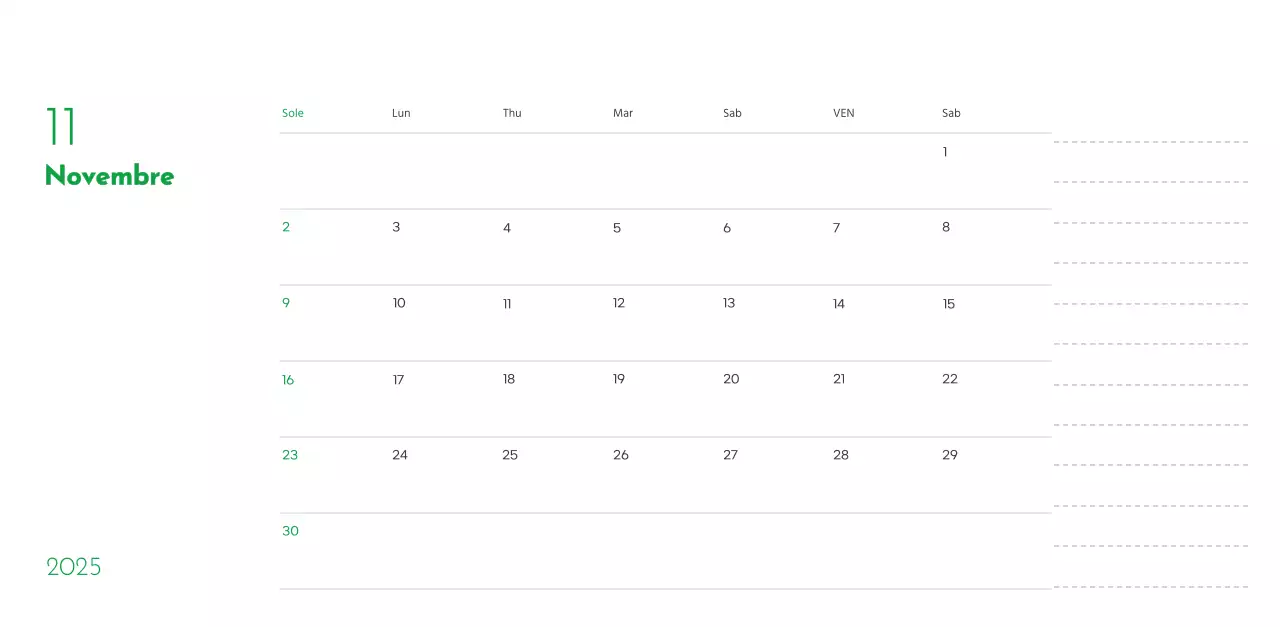Select the date 15 cell

point(949,304)
